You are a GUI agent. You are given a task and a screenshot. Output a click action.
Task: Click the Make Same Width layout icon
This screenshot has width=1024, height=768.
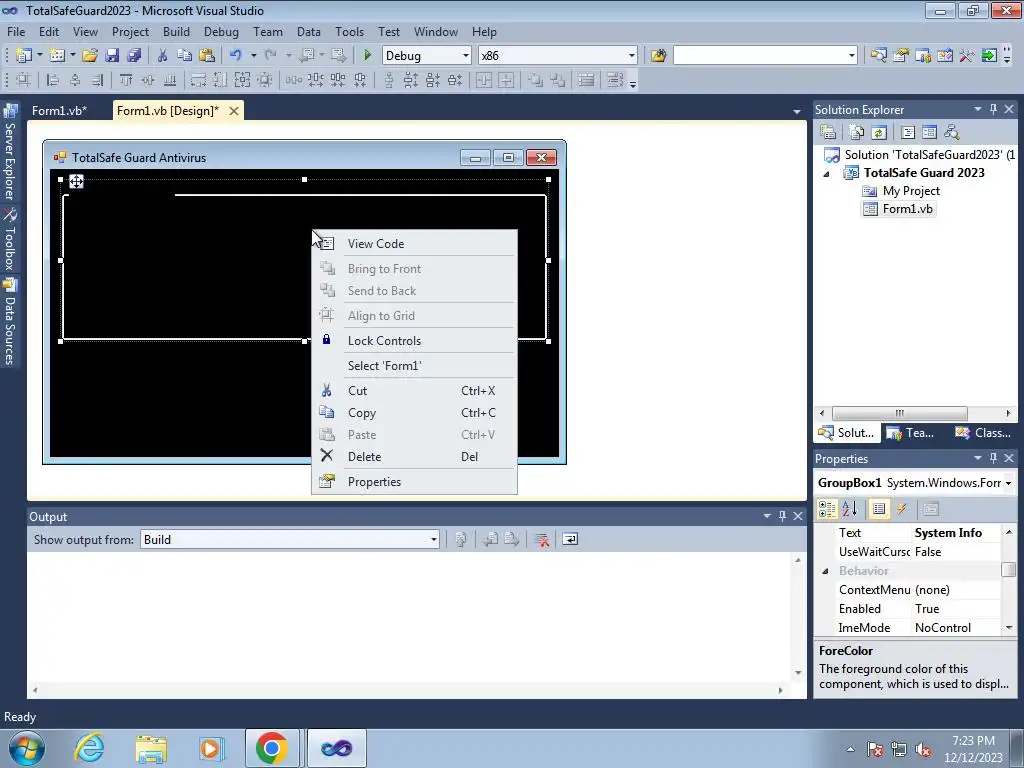pos(198,80)
